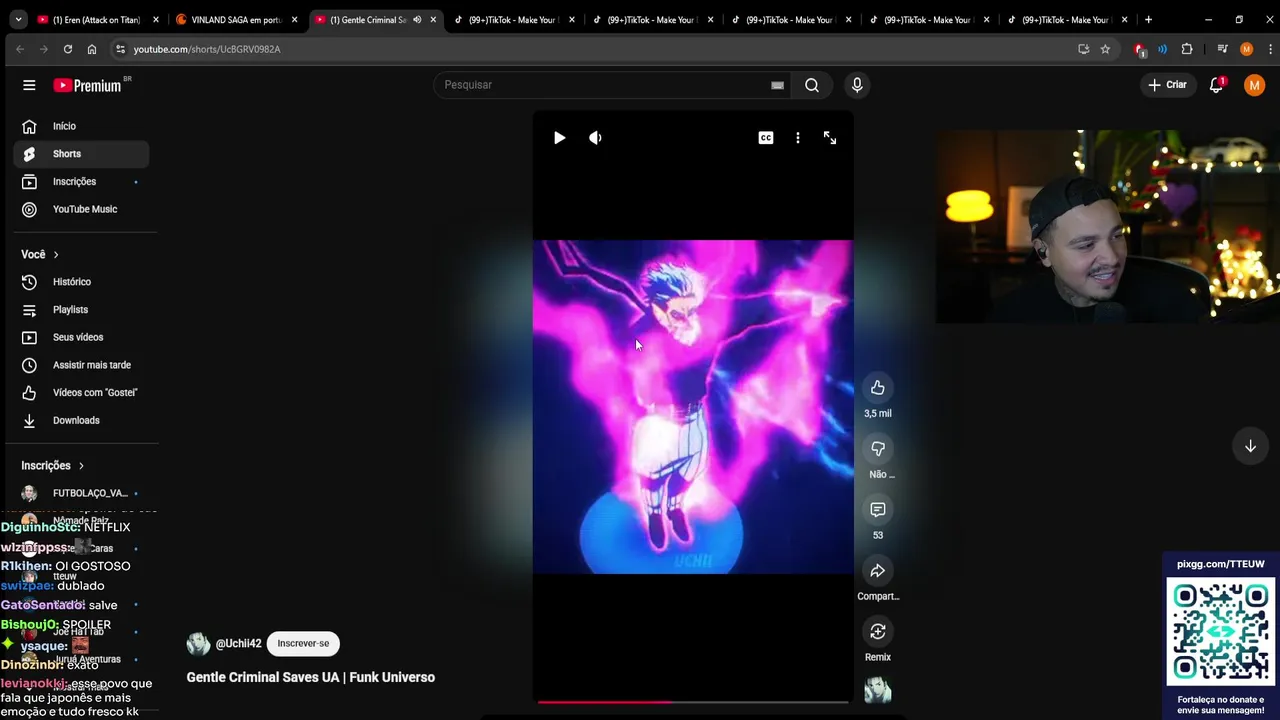Start voice search with the microphone
1280x720 pixels.
tap(857, 85)
